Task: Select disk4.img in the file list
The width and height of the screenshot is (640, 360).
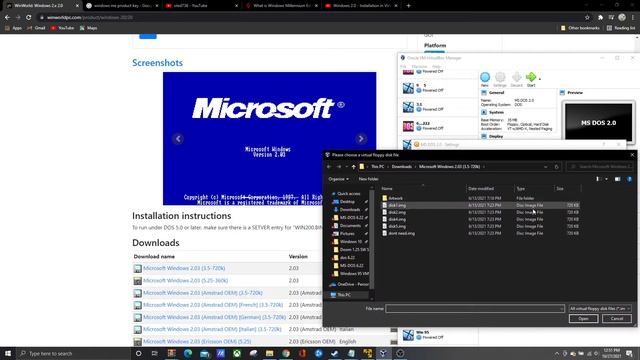Action: click(480, 219)
